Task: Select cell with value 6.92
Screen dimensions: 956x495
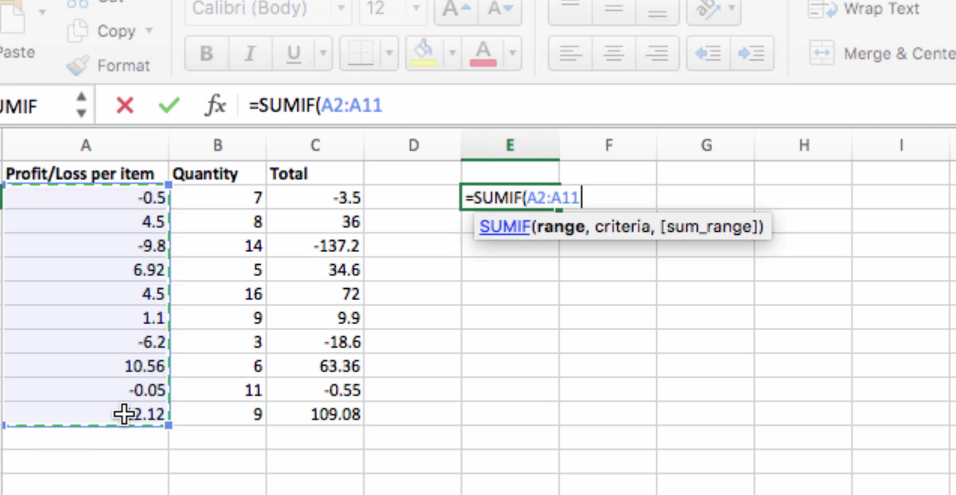Action: [85, 270]
